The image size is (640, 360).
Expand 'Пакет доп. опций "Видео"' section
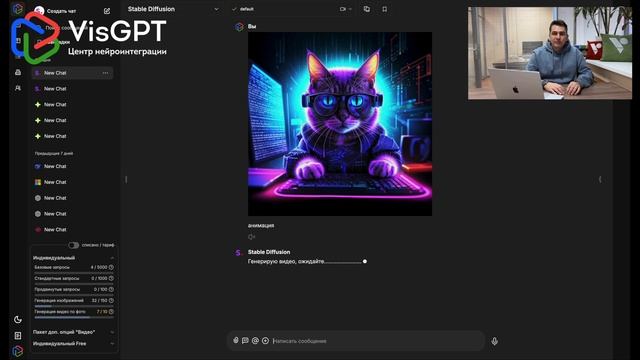pos(112,332)
